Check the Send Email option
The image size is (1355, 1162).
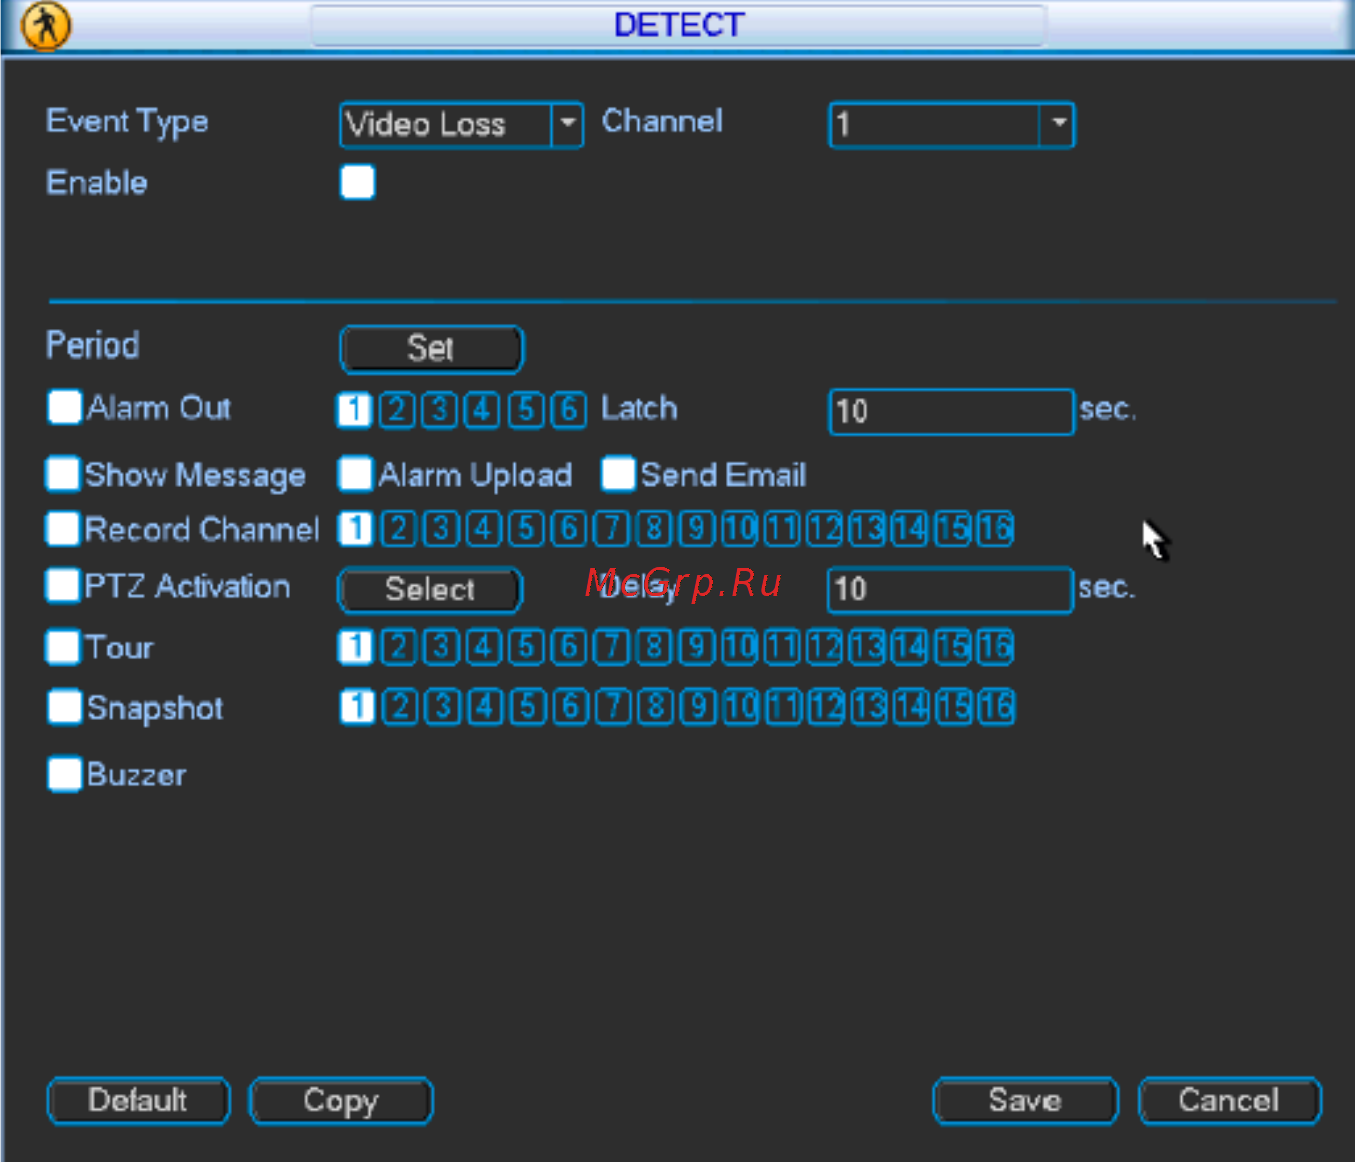tap(618, 474)
